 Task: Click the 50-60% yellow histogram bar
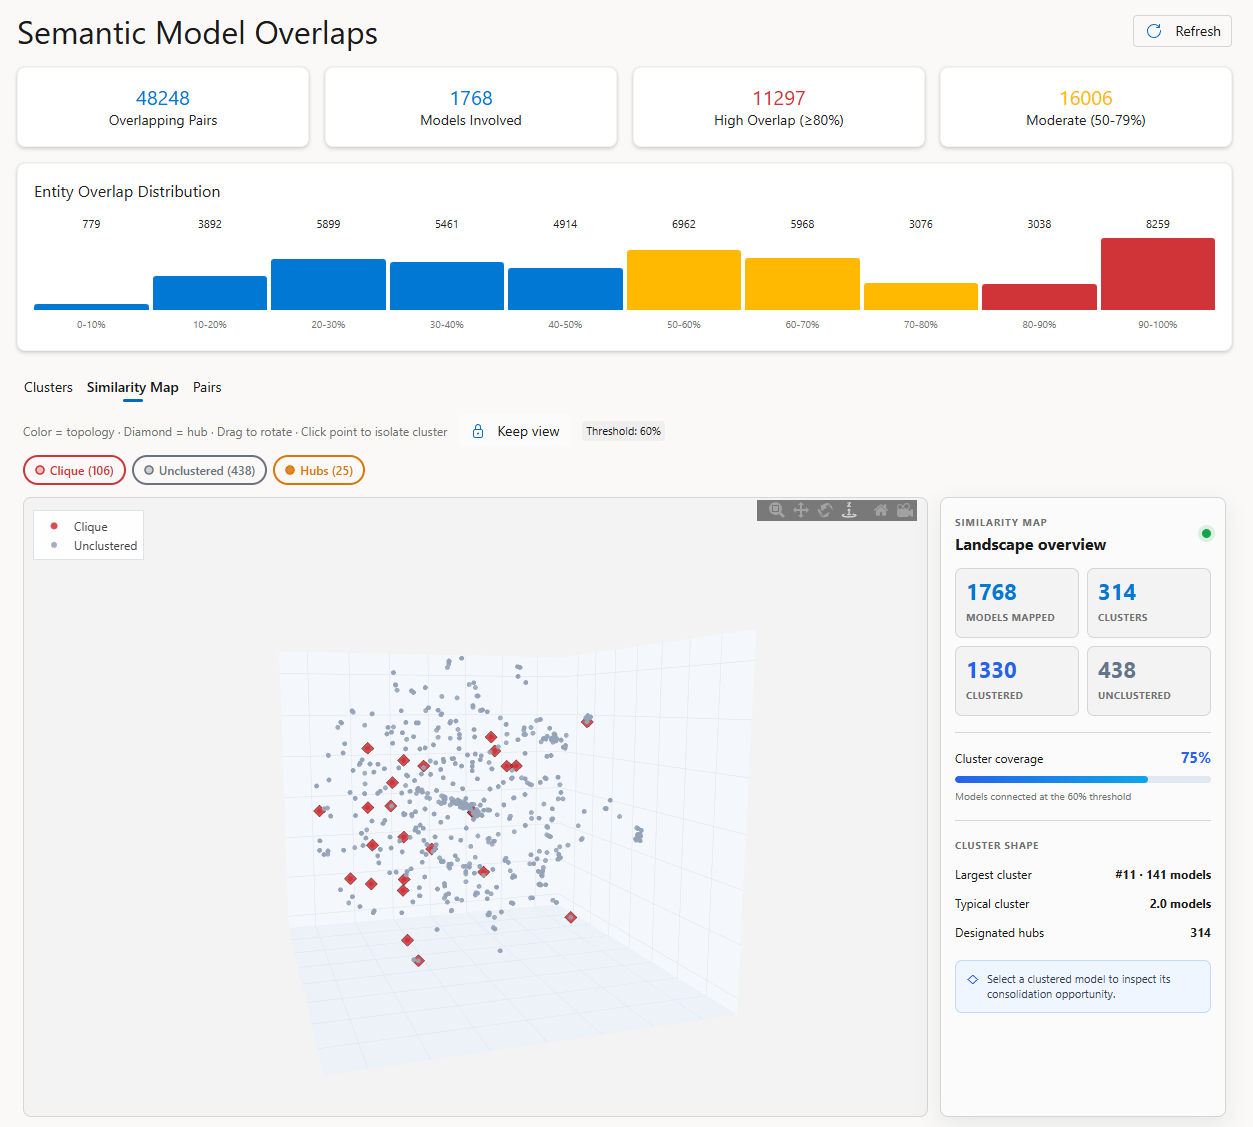coord(684,280)
